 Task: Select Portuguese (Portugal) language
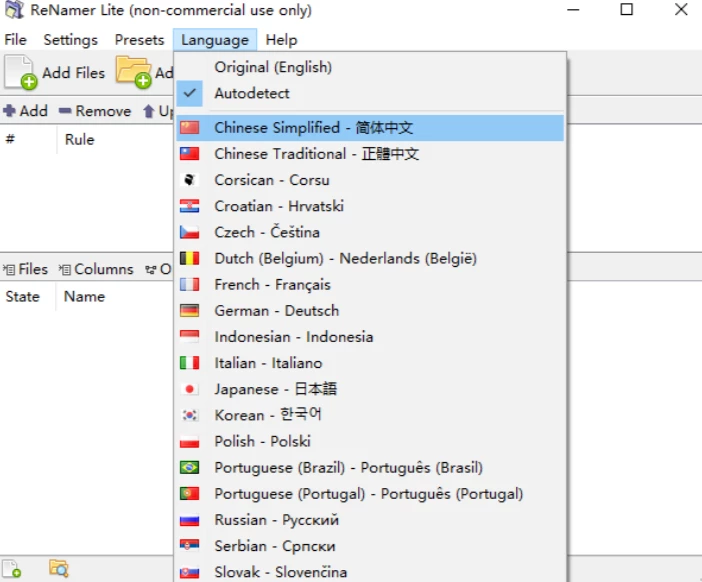370,494
